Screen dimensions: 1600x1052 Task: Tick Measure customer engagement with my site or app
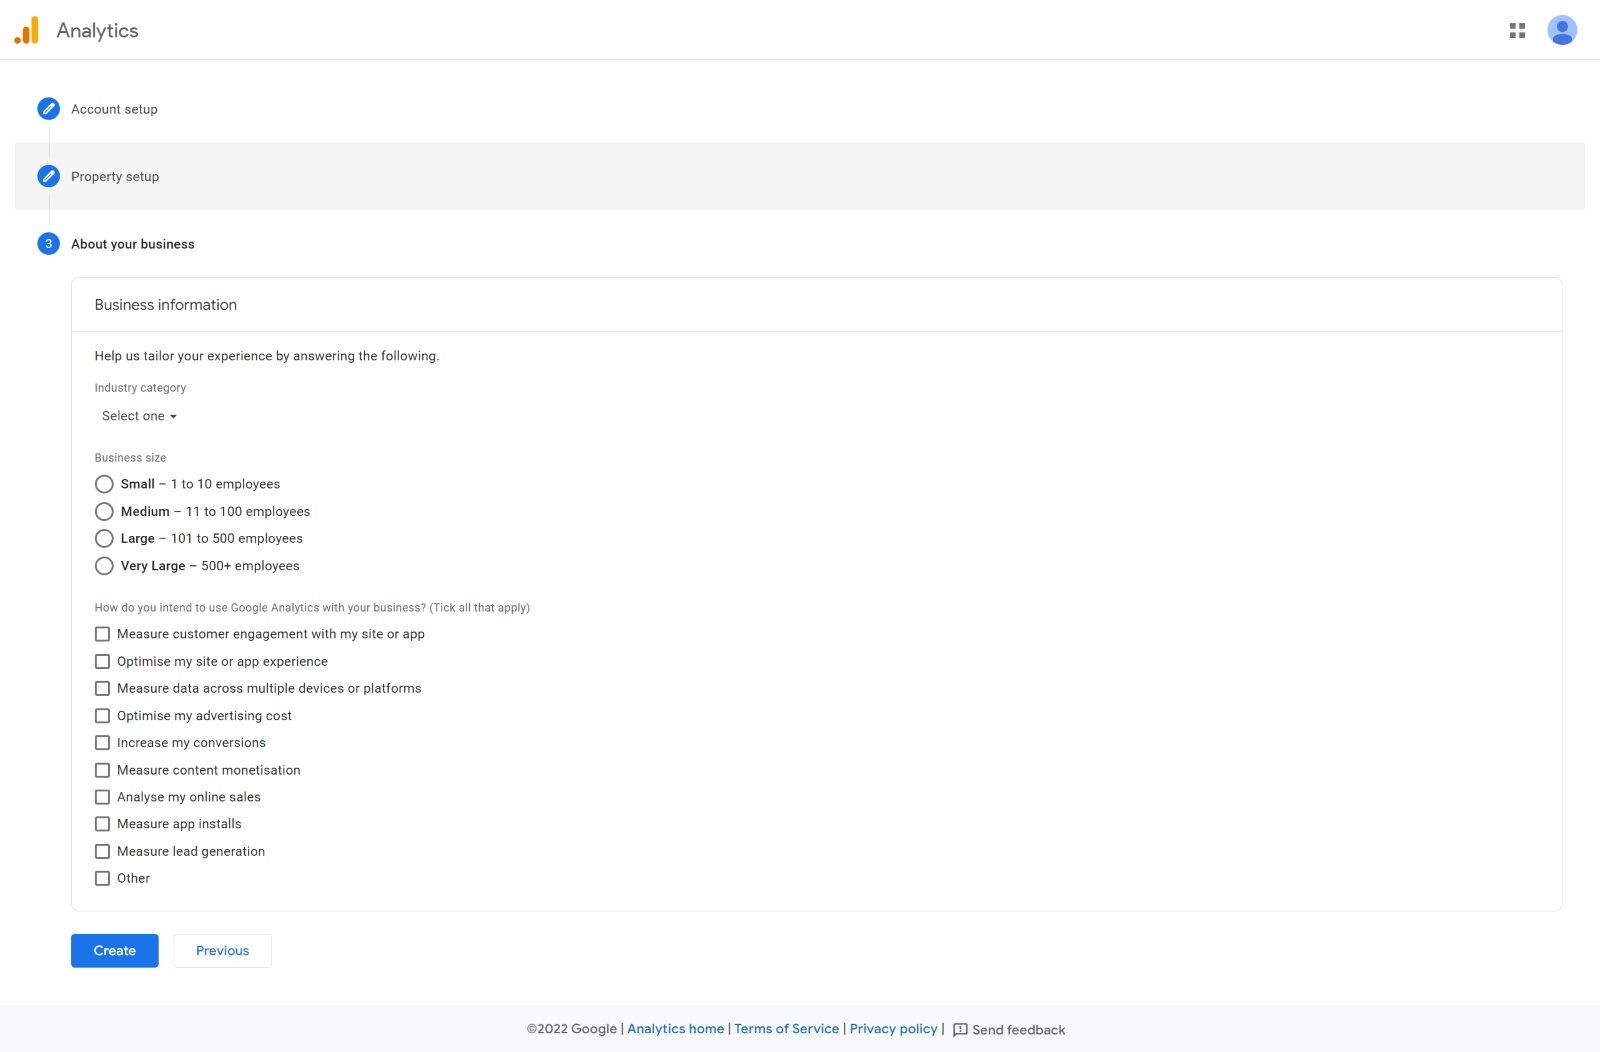pos(102,634)
